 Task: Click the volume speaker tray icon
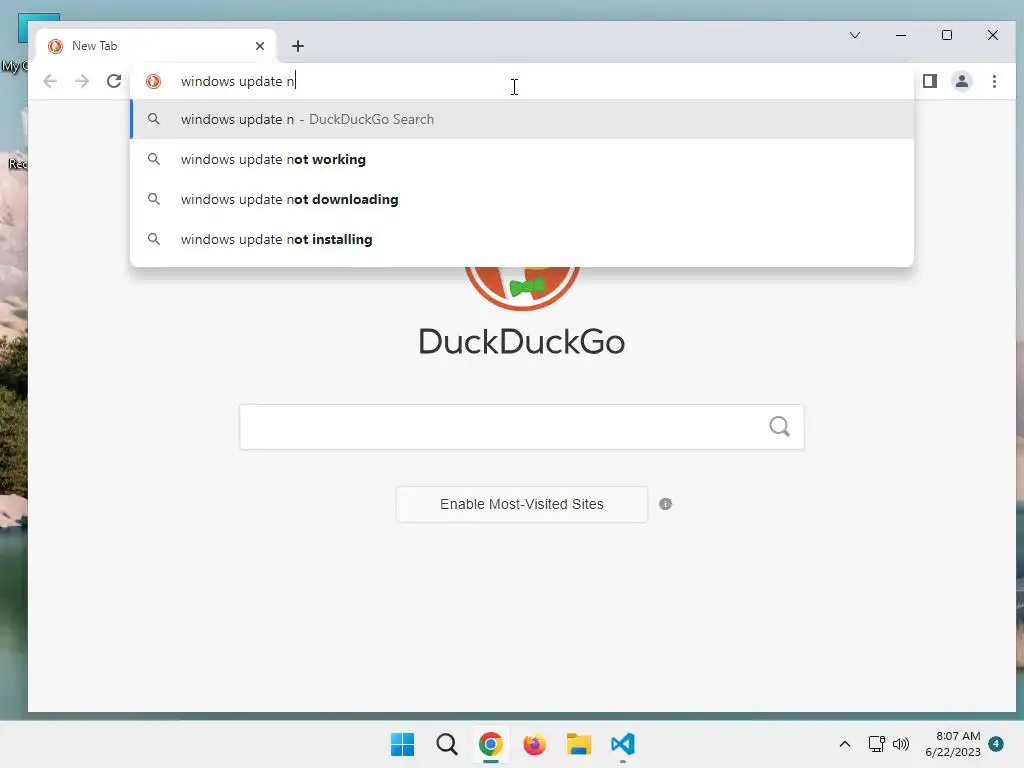(x=901, y=744)
